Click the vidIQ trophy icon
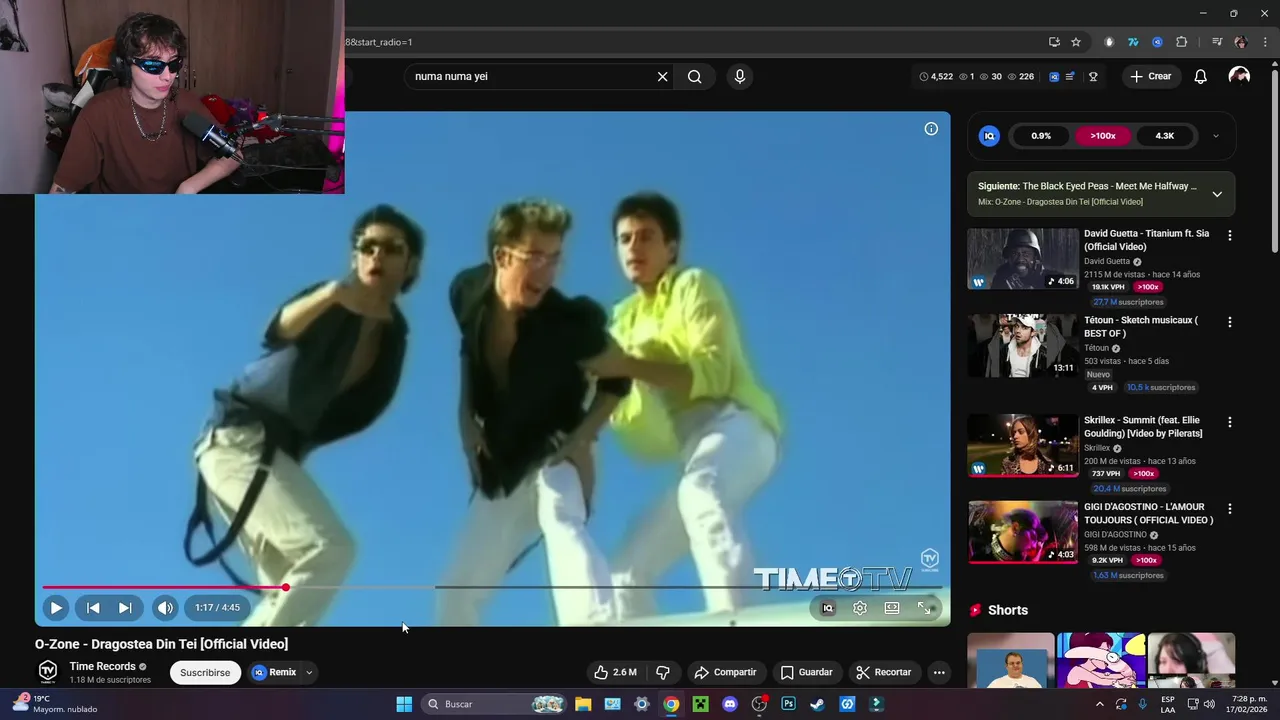 [1093, 76]
